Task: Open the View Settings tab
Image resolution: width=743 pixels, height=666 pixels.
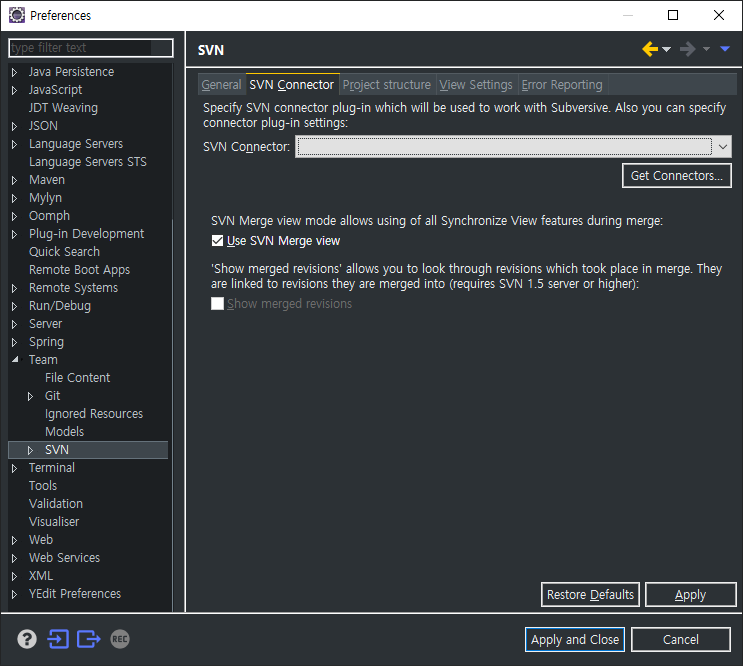Action: click(x=476, y=85)
